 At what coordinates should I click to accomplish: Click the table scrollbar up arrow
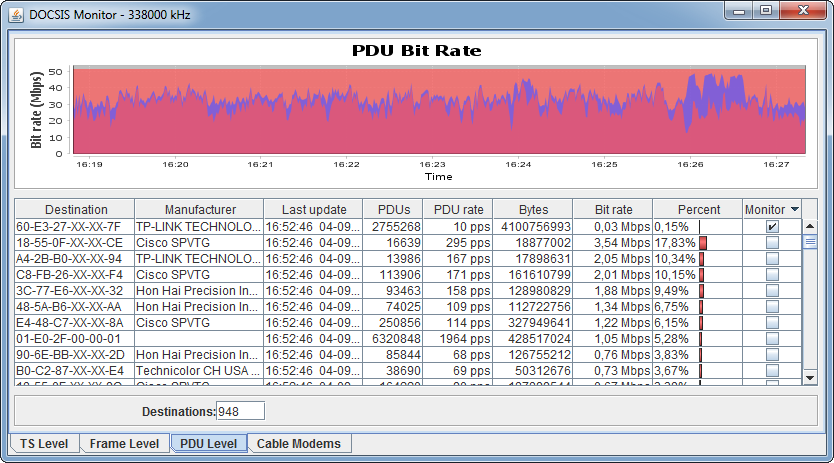810,226
